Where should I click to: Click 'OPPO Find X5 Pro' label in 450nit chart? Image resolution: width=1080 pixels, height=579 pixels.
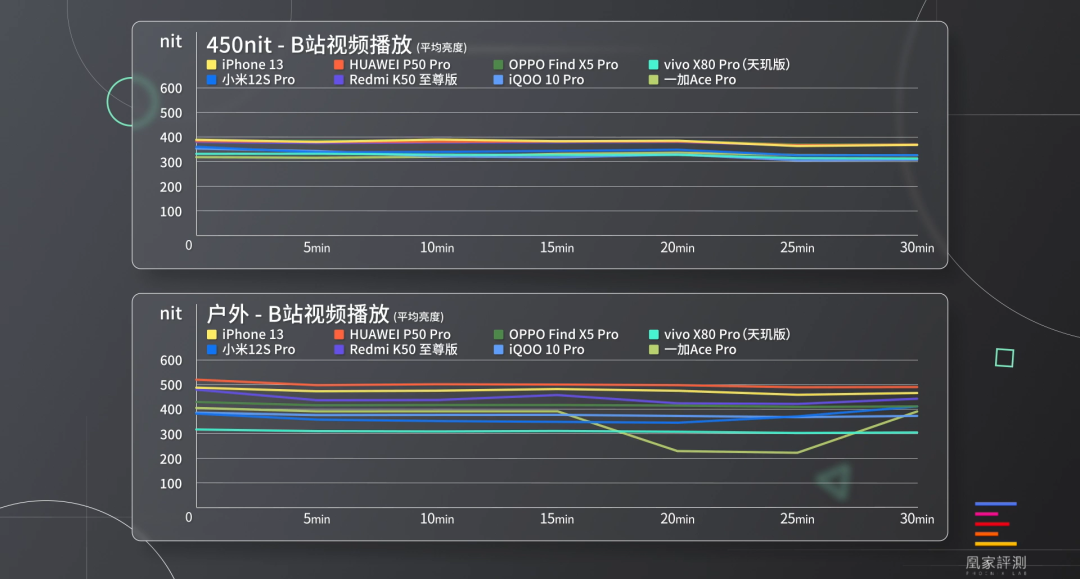click(563, 65)
